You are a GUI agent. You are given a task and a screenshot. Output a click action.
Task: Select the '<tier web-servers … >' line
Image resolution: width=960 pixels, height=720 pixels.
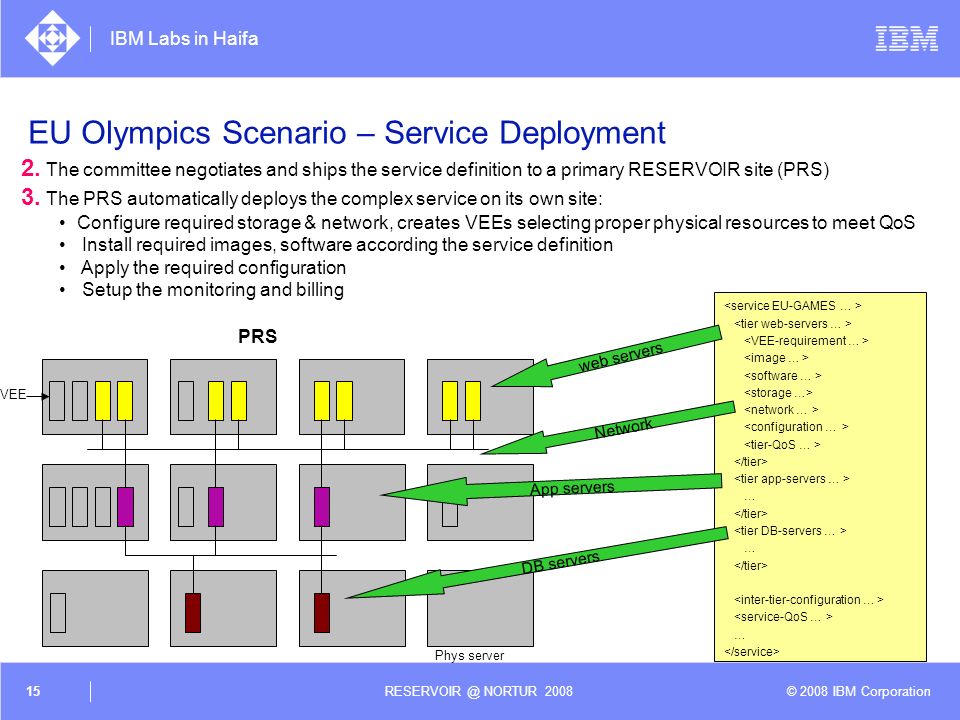[792, 323]
